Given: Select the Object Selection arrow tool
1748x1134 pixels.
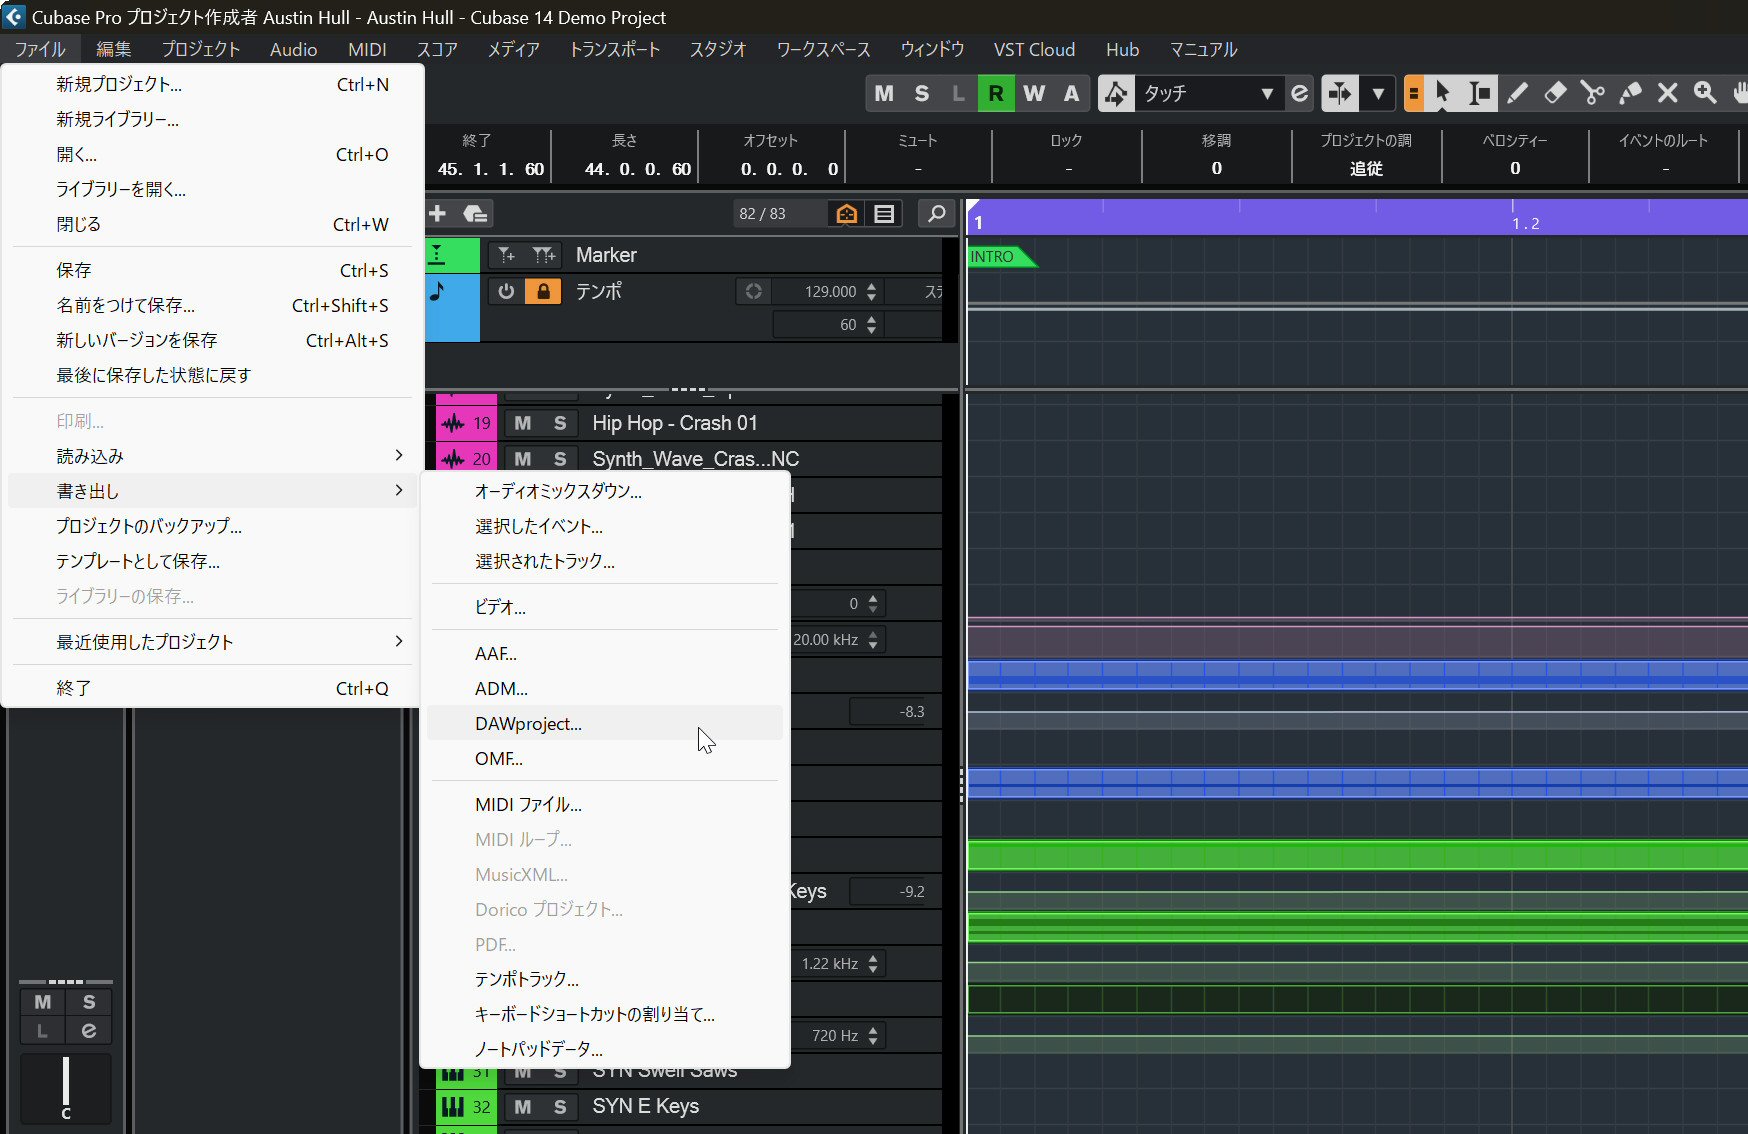Looking at the screenshot, I should coord(1442,94).
